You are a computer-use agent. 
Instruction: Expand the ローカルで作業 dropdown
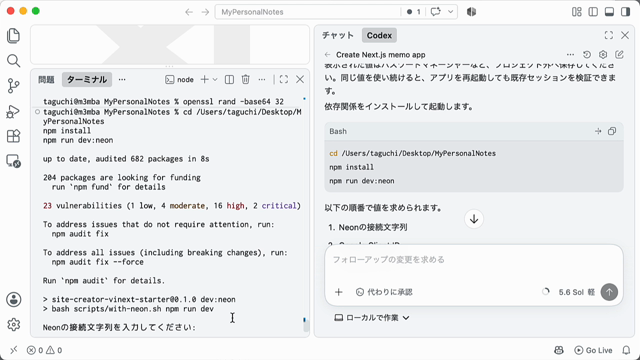point(372,318)
